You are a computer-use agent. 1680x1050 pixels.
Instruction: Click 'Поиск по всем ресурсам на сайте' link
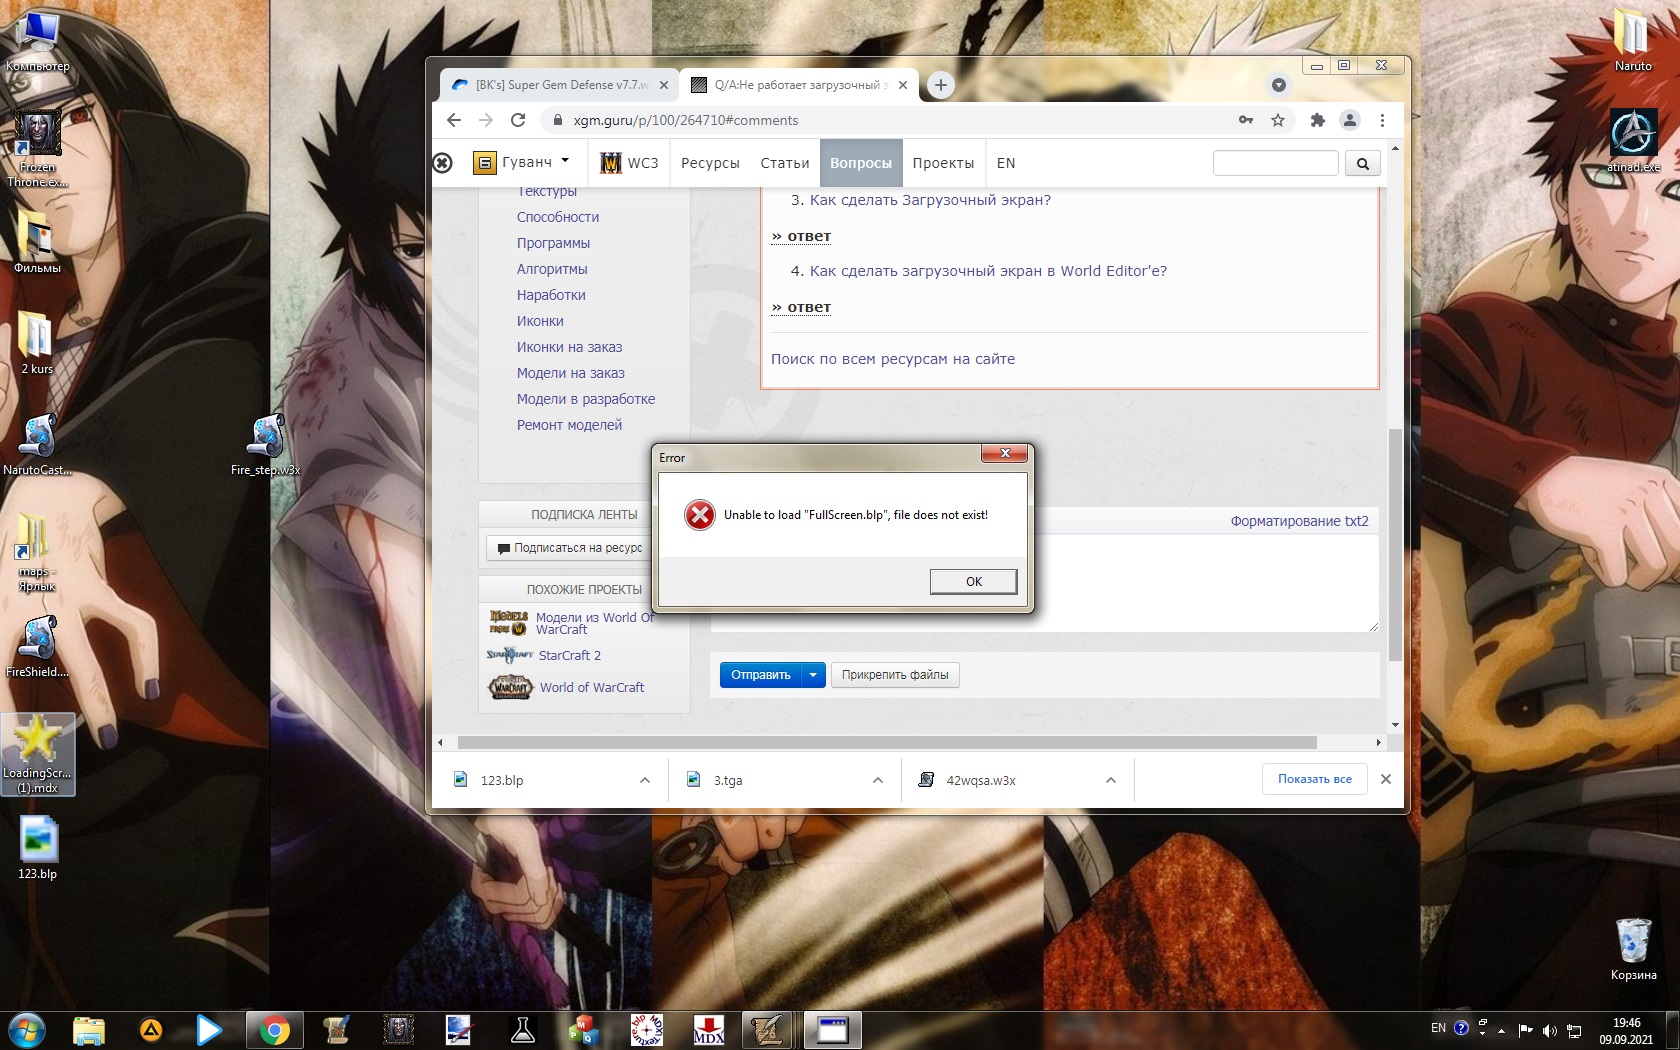[893, 359]
